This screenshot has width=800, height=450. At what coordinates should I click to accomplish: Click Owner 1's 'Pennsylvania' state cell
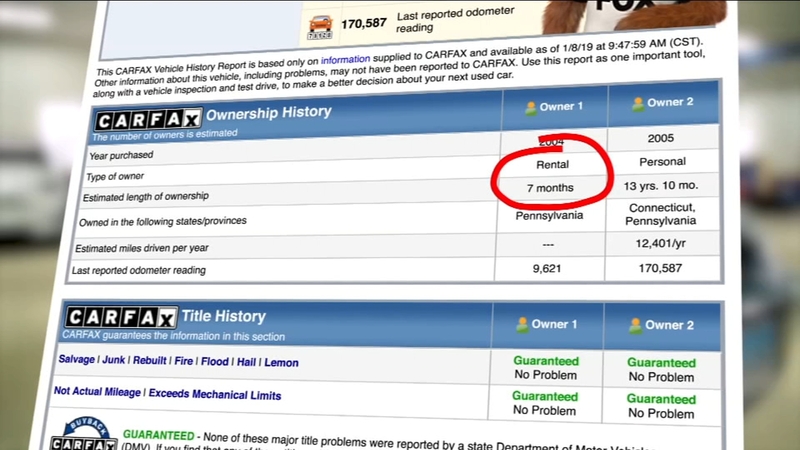[549, 215]
